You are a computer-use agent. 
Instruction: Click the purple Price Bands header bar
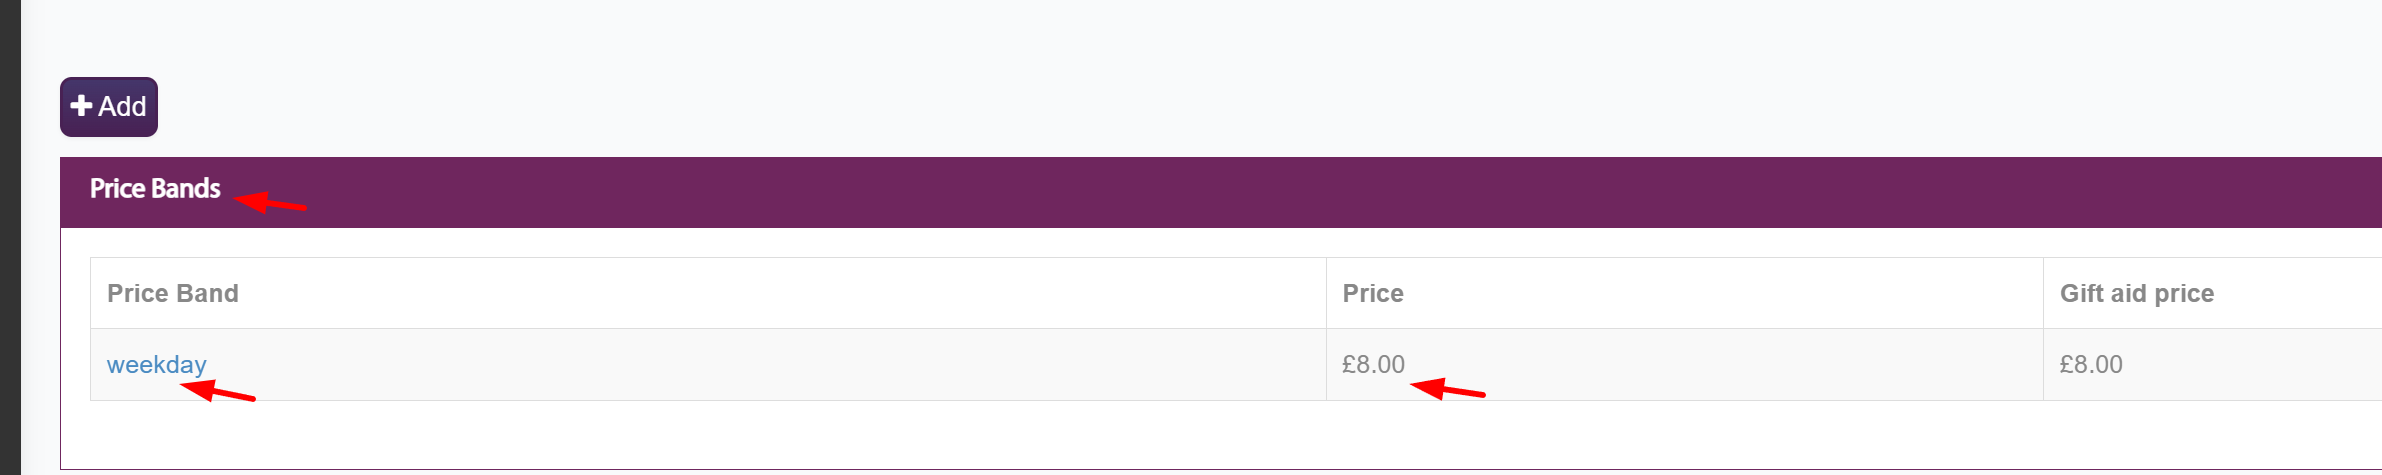(x=1200, y=192)
